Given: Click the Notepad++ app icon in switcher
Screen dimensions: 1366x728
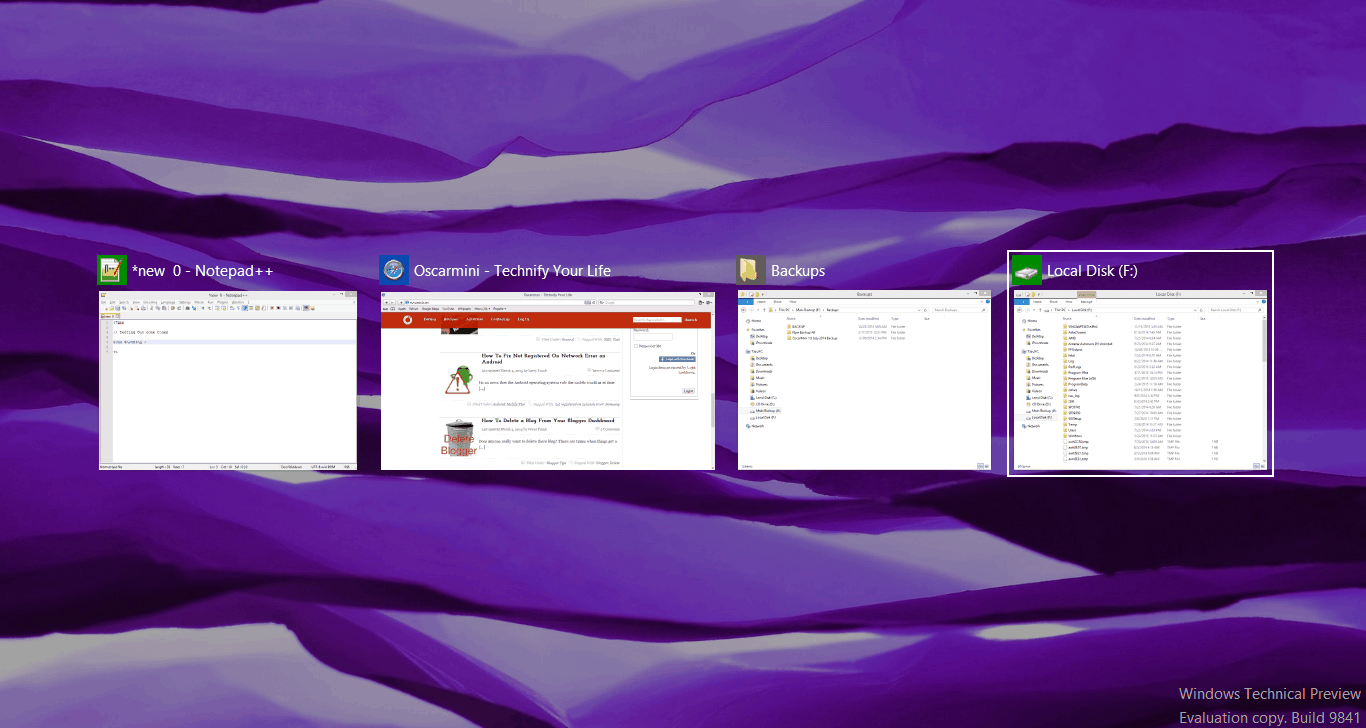Looking at the screenshot, I should coord(112,270).
